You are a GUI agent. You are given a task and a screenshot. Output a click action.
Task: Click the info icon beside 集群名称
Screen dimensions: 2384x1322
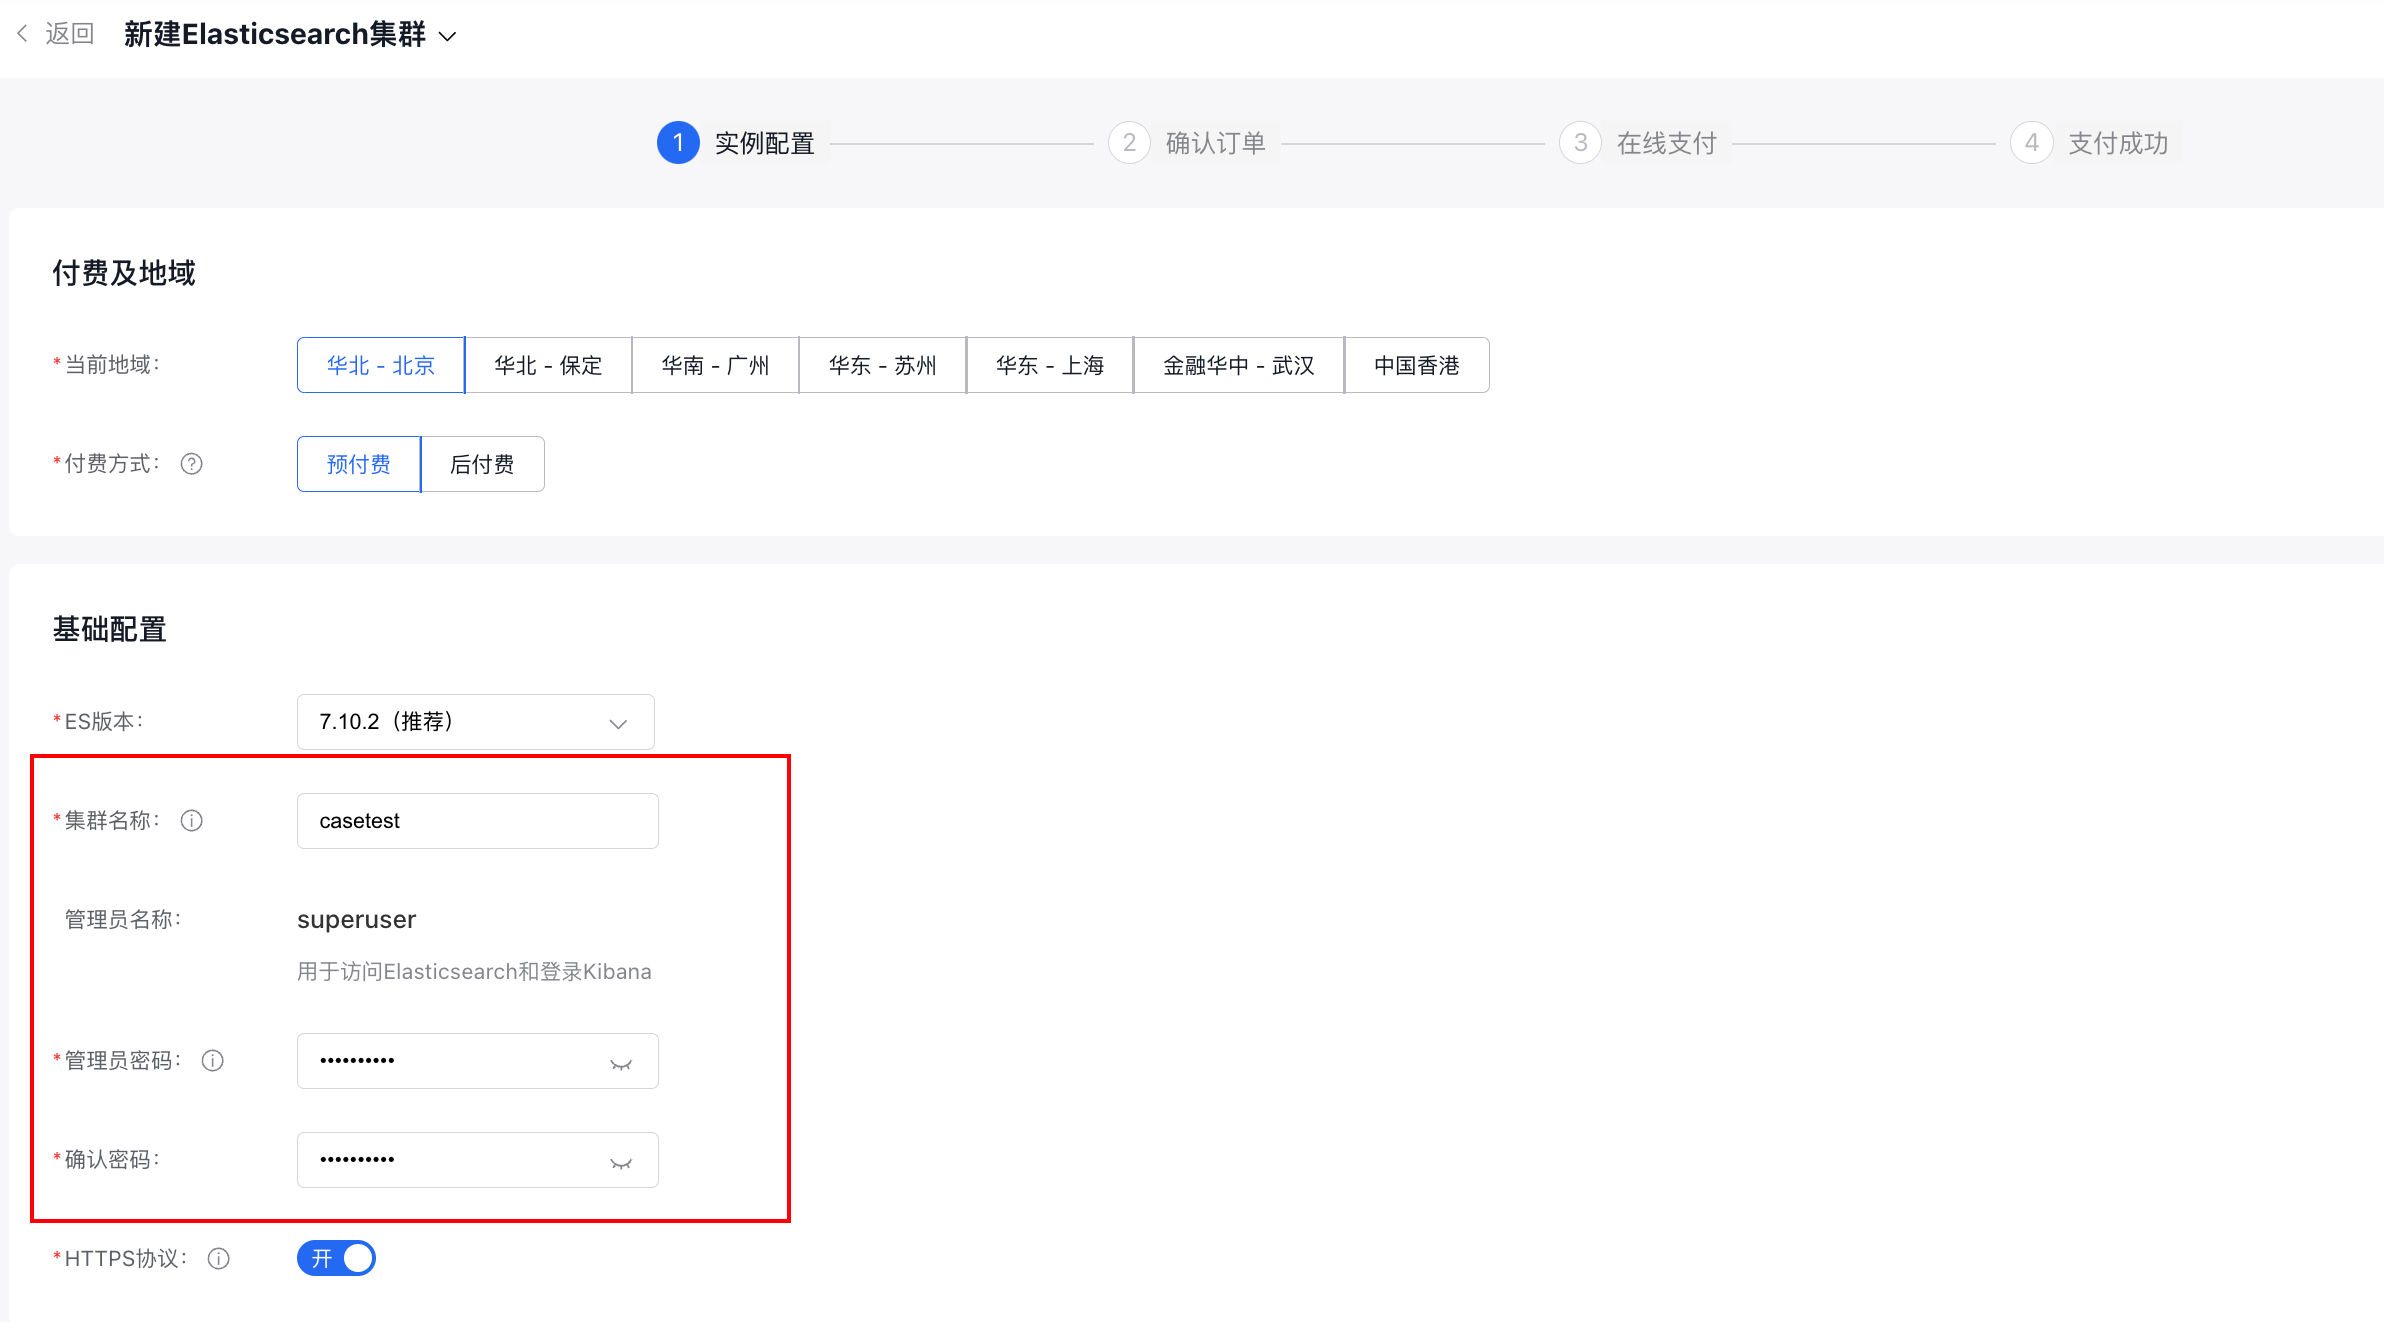[x=191, y=821]
